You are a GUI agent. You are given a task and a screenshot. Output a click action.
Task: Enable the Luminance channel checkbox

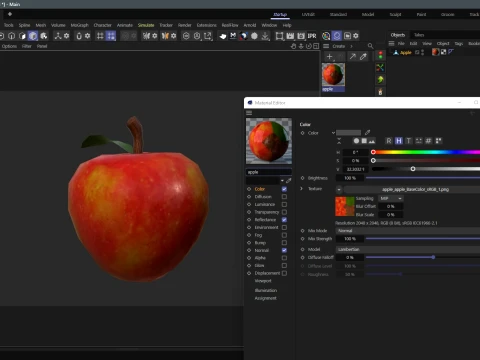[x=284, y=204]
